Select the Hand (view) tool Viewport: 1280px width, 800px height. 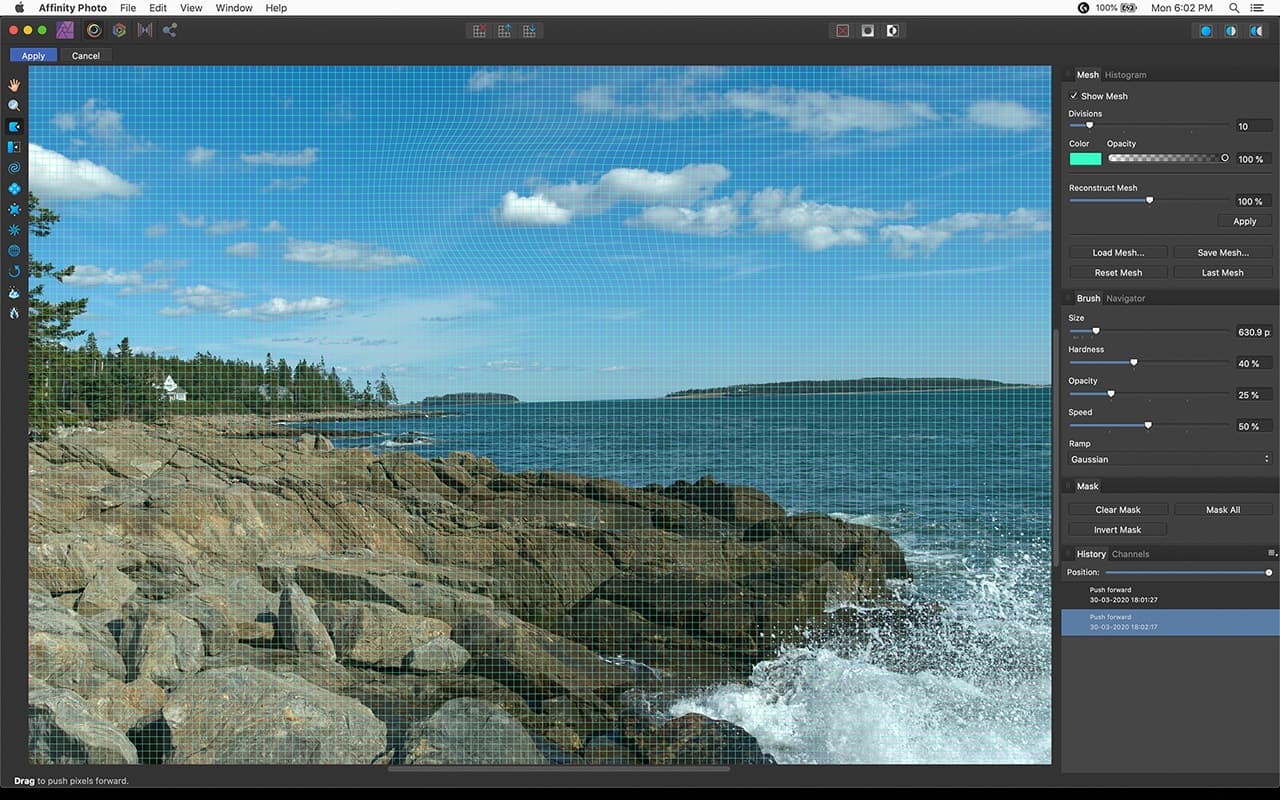click(x=14, y=85)
